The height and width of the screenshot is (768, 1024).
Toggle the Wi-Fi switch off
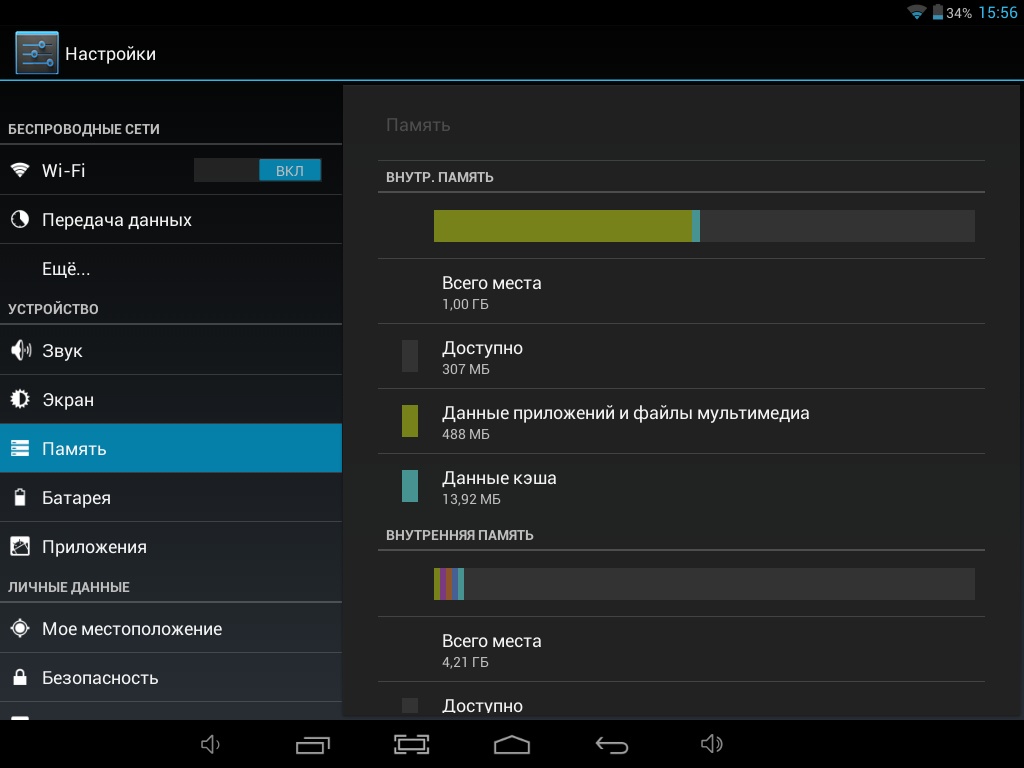(x=258, y=170)
